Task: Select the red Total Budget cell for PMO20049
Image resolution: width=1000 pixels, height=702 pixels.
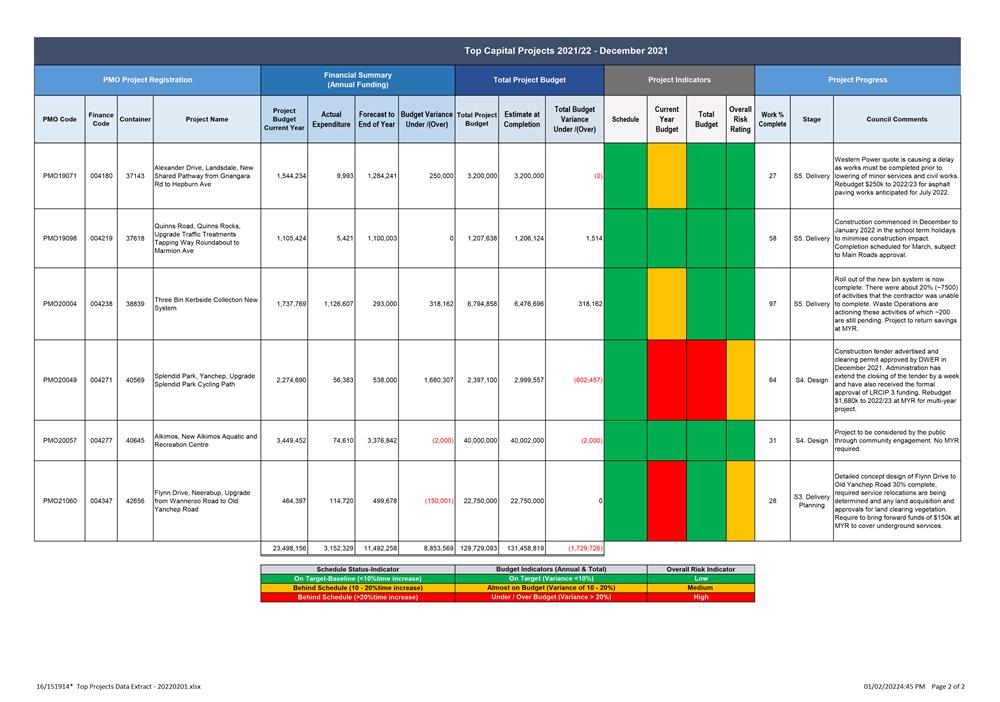Action: 706,380
